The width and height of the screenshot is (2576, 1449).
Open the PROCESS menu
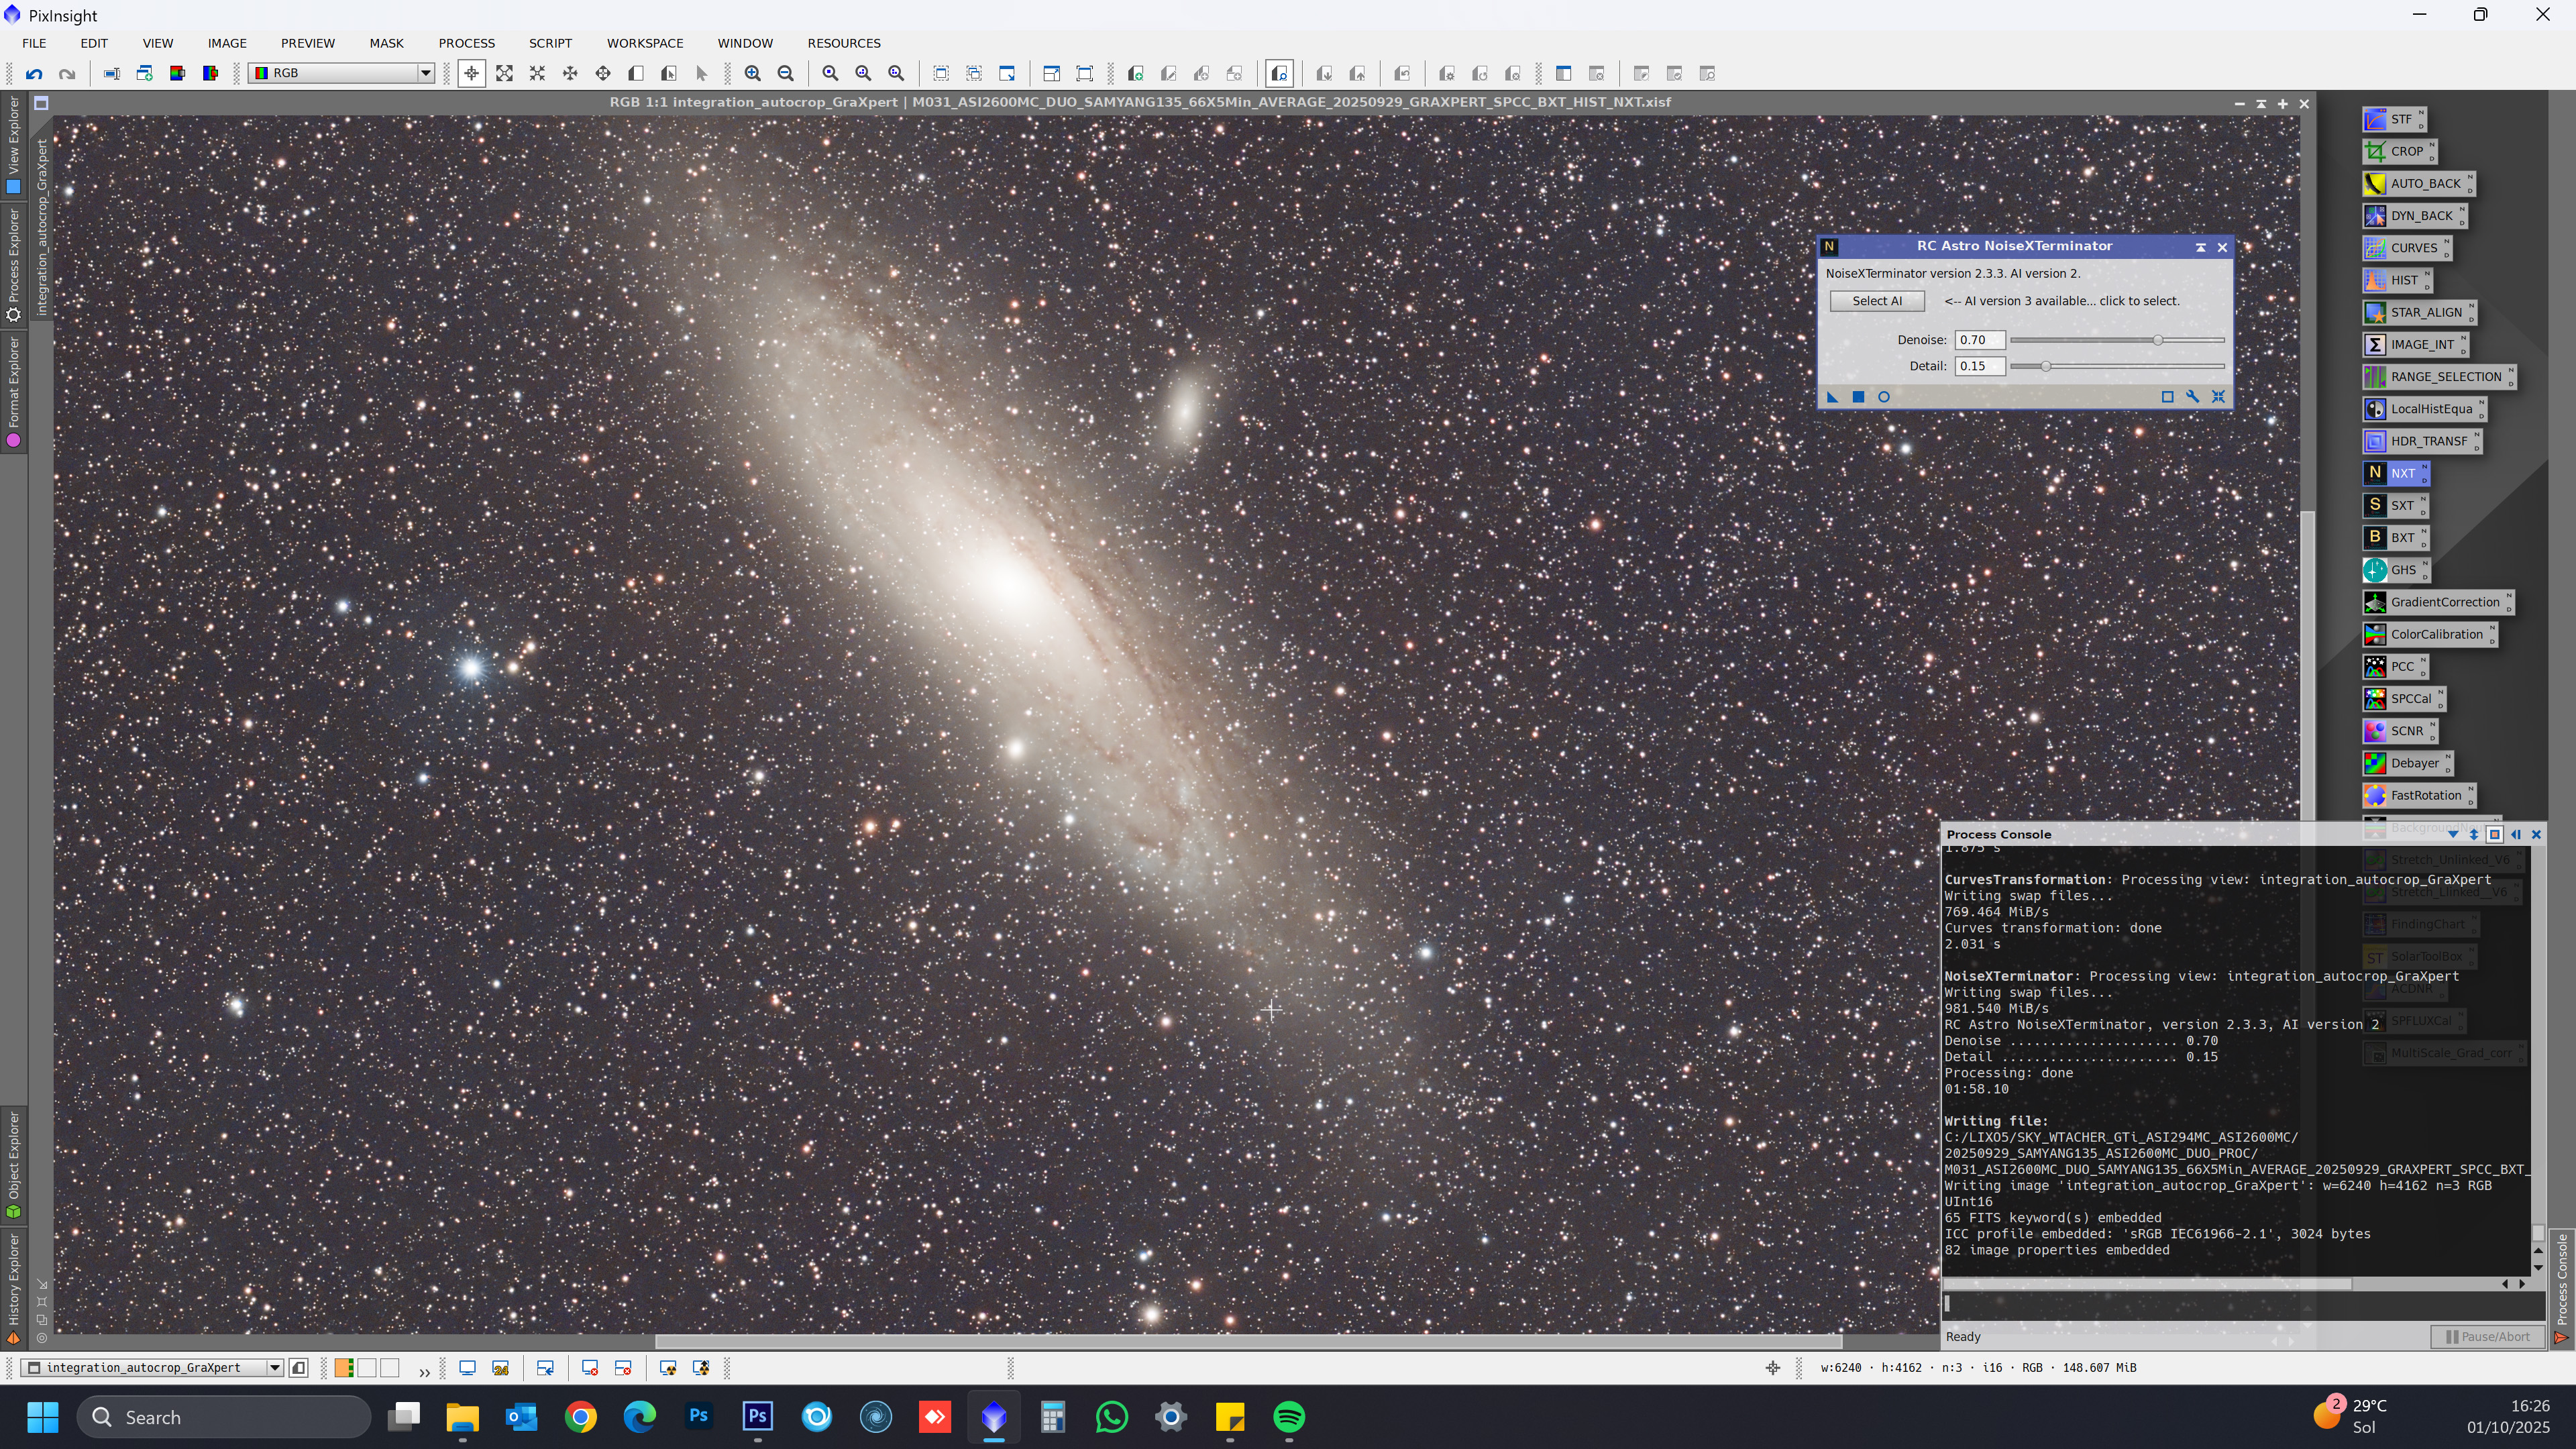click(x=466, y=43)
